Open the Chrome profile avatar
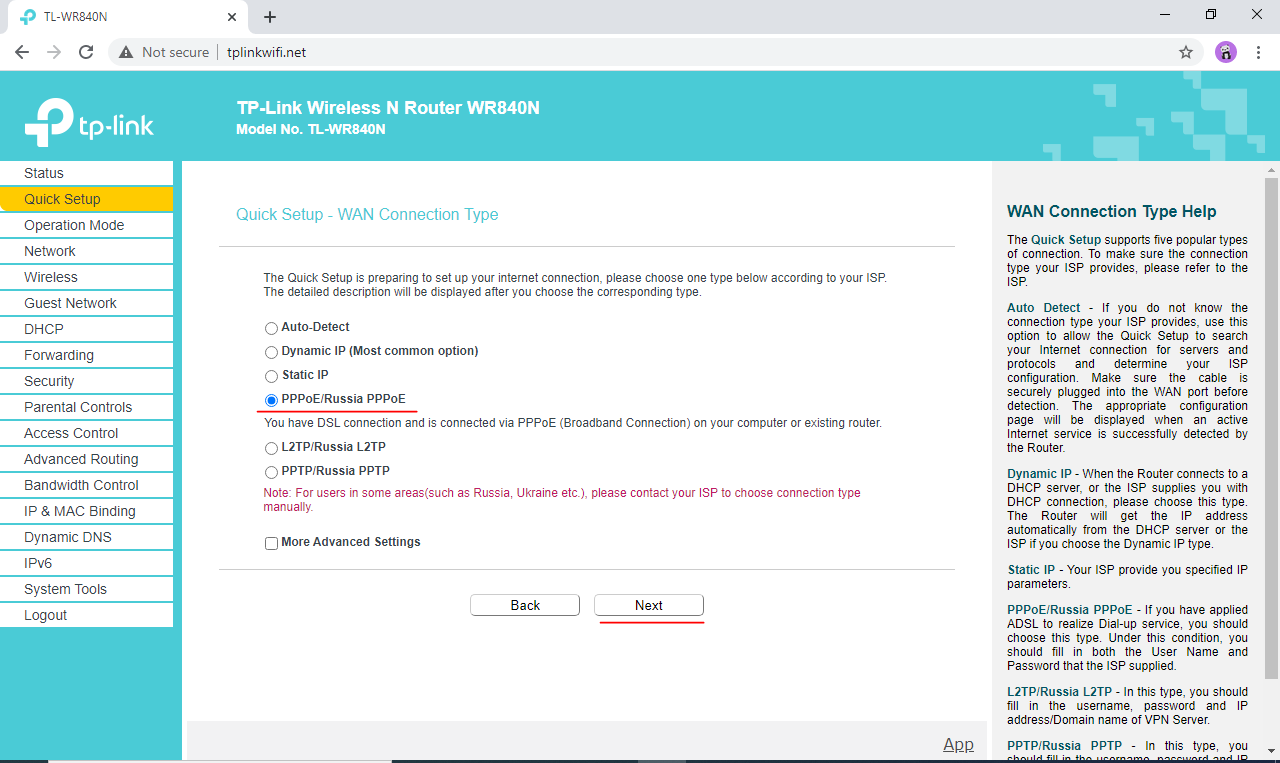The image size is (1280, 763). [1226, 52]
